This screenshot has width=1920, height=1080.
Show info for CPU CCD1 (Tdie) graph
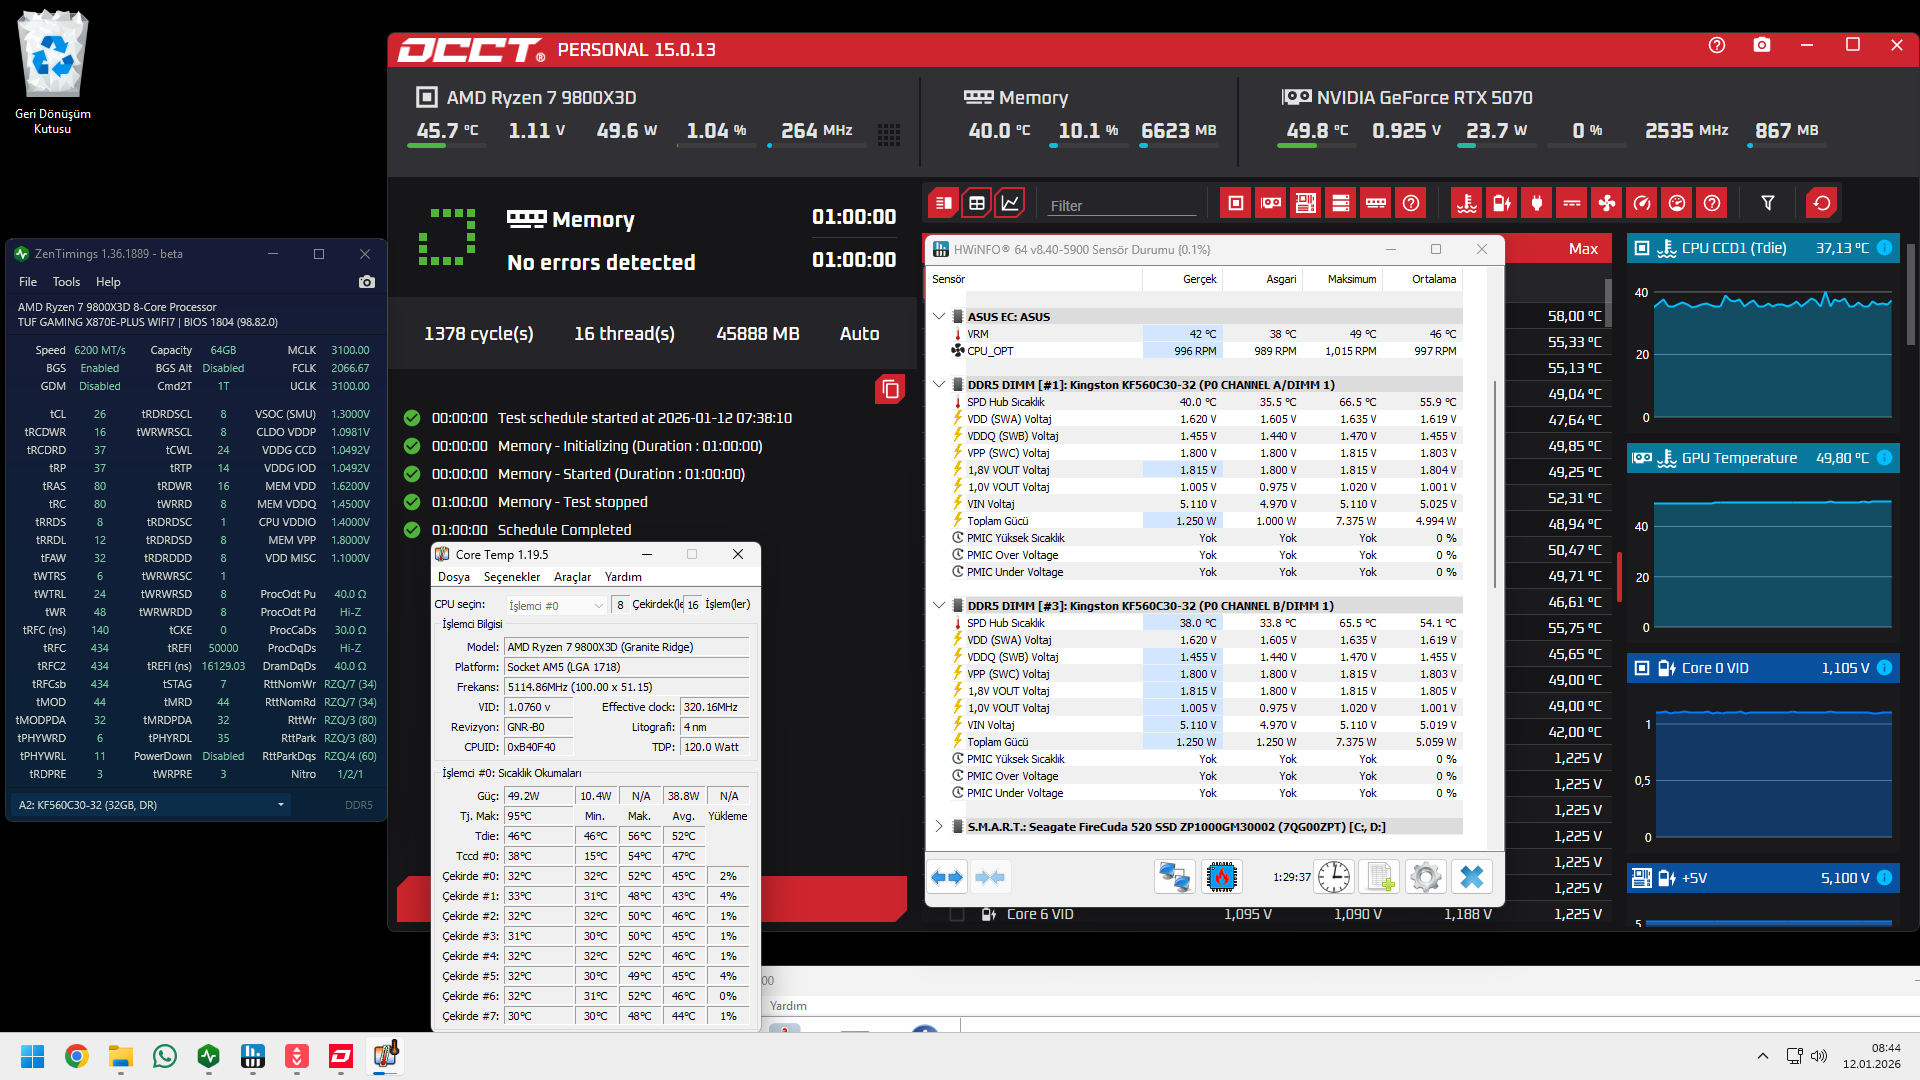1884,248
